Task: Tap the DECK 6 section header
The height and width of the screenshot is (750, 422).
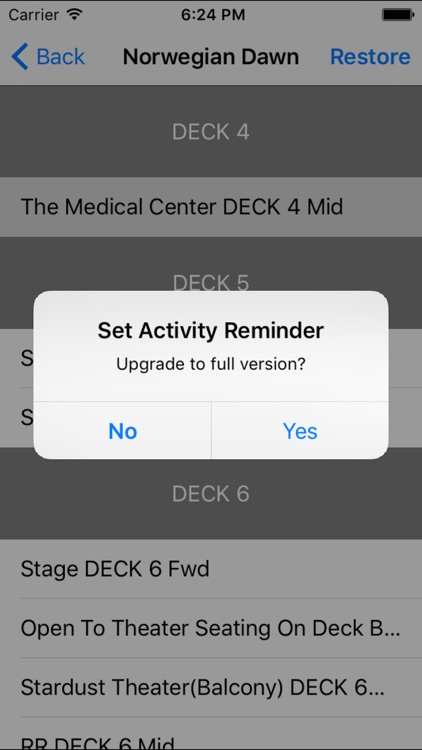Action: 211,494
